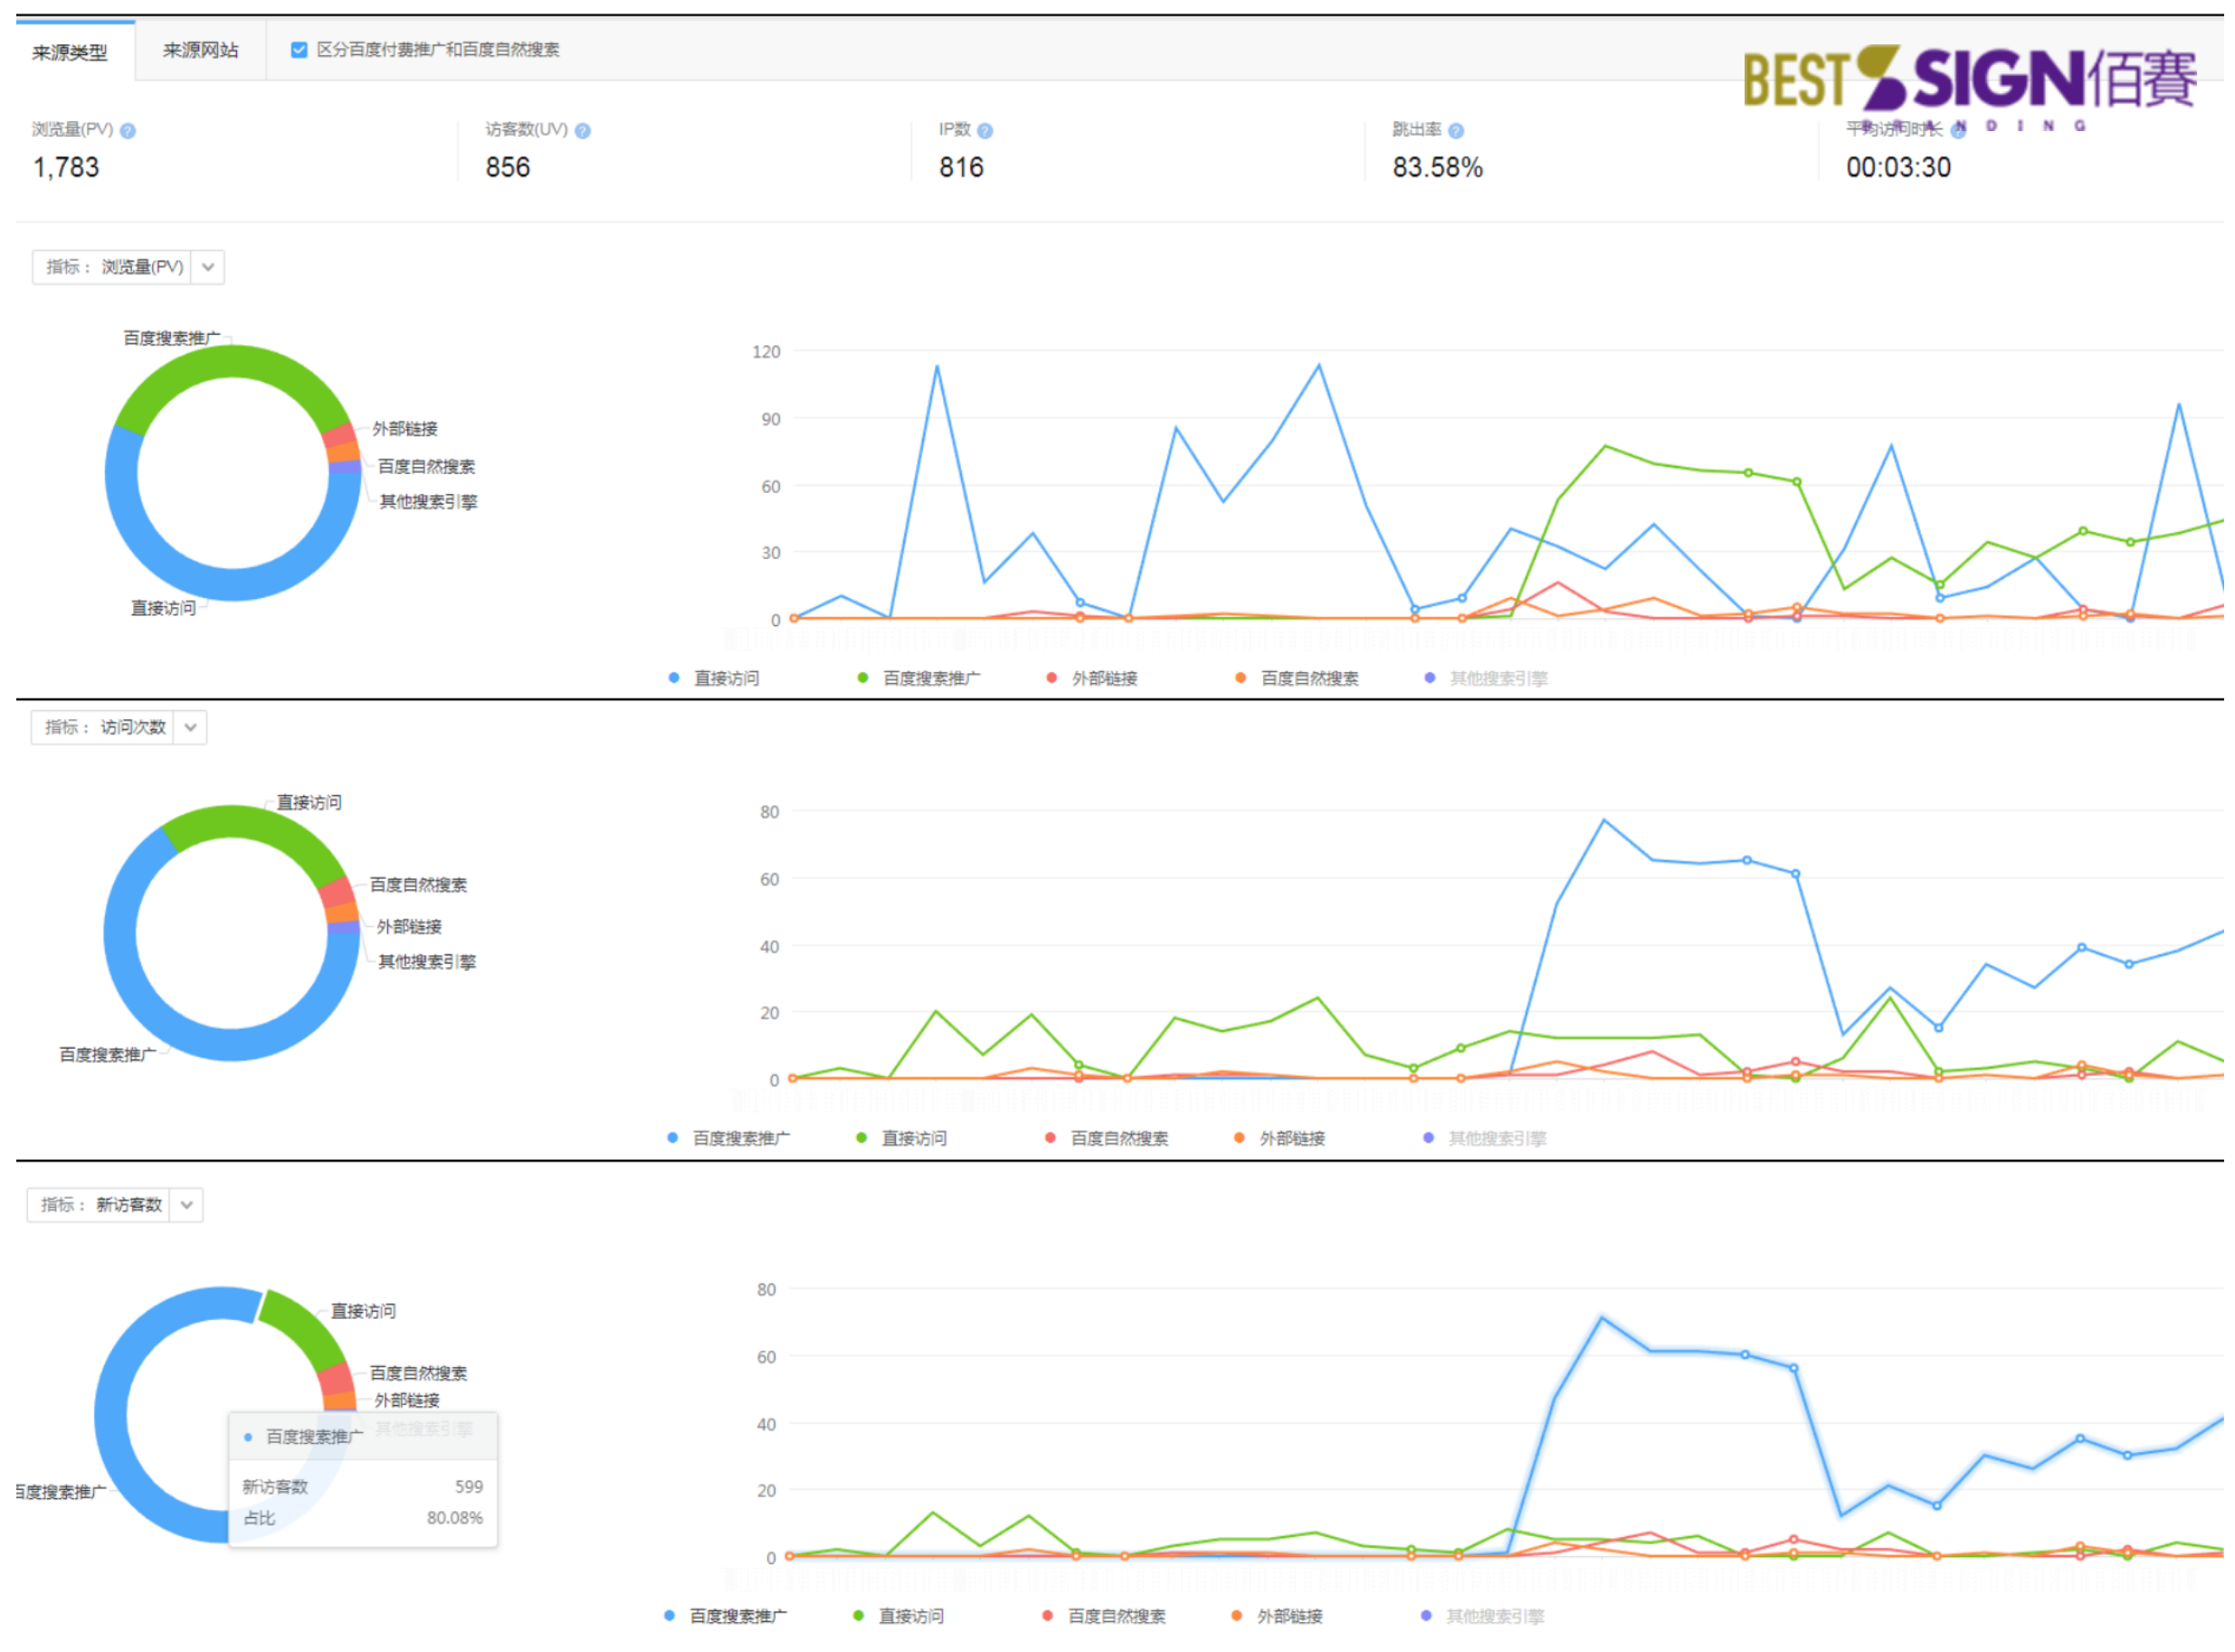
Task: Click the 856 visitors value
Action: coord(509,168)
